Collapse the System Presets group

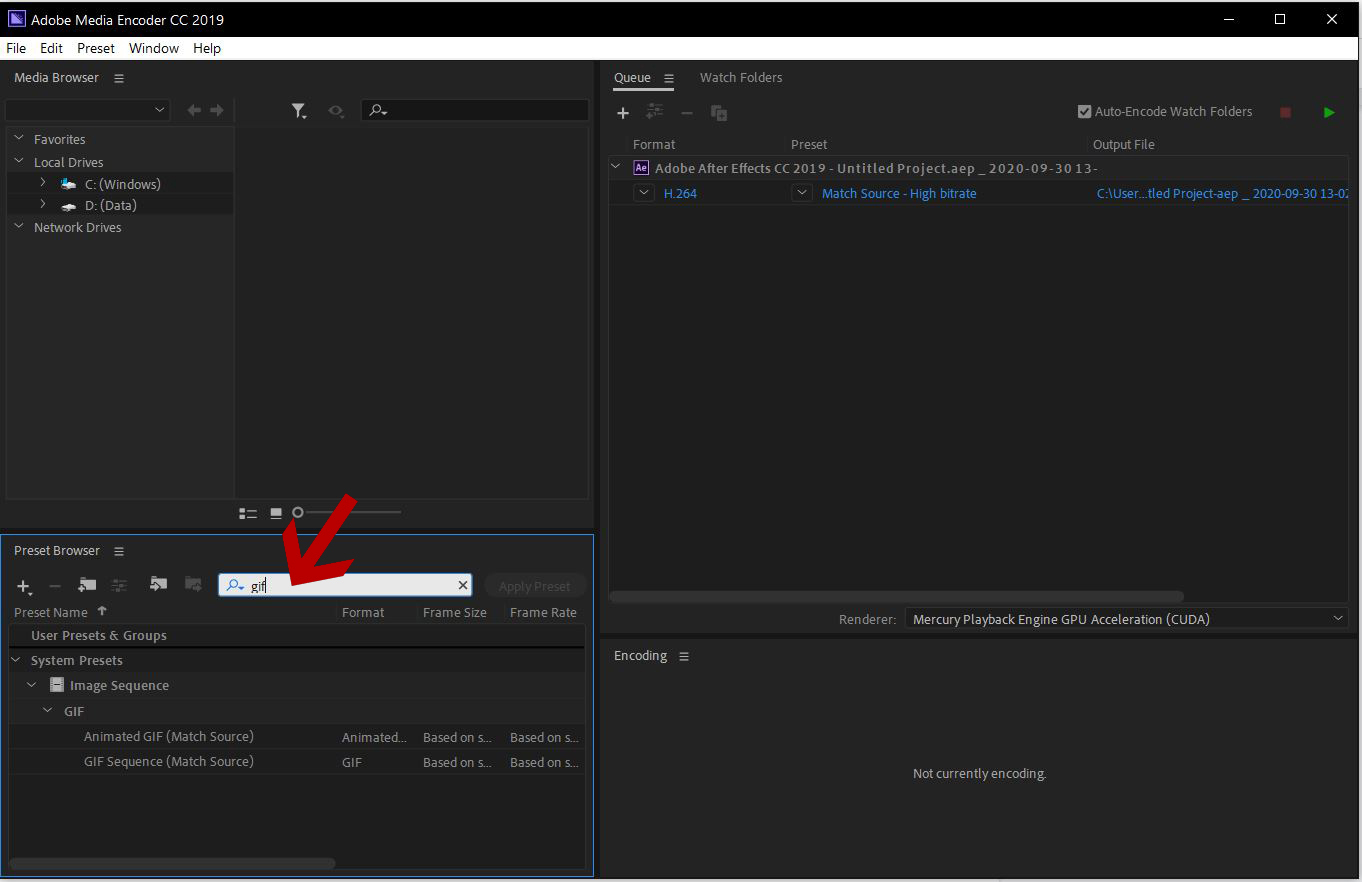pos(16,660)
